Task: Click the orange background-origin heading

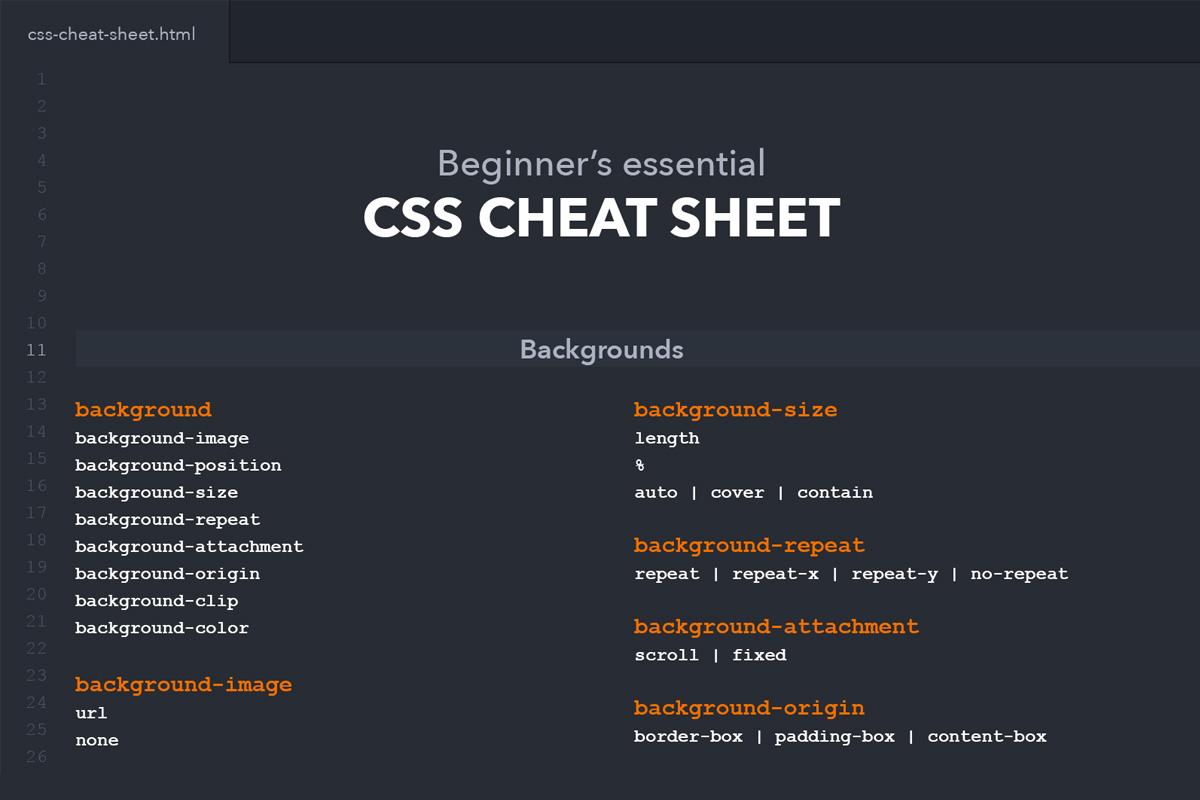Action: tap(748, 708)
